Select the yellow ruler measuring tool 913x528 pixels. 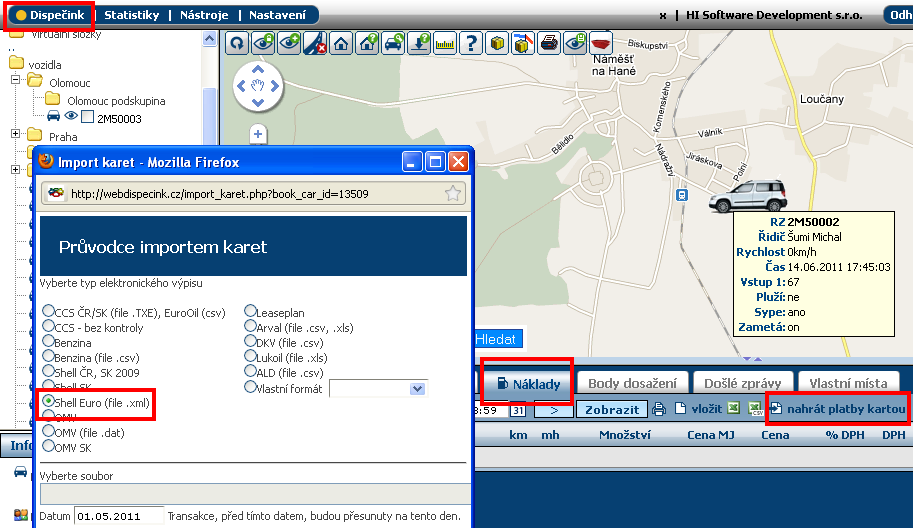(x=445, y=43)
